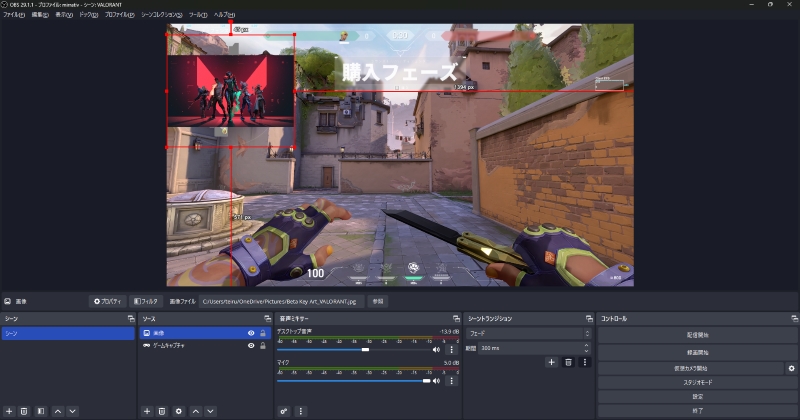Screen dimensions: 800x420
Task: Click デスクトップ音声 volume slider handle
Action: 365,350
